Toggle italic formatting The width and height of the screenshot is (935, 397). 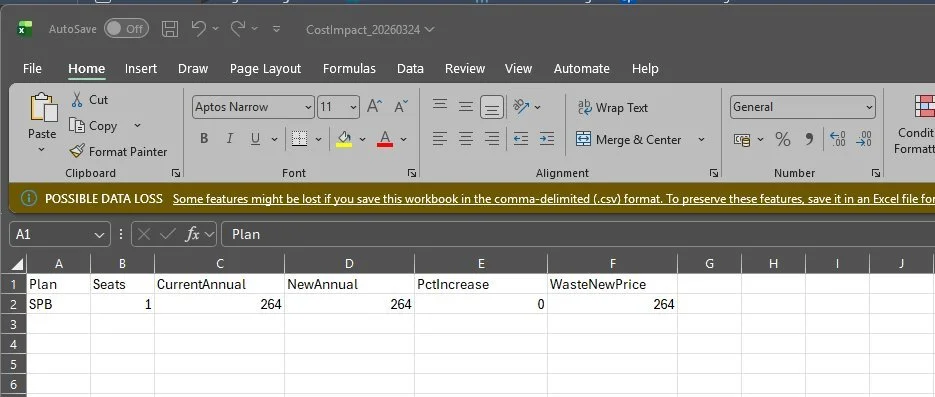tap(230, 139)
